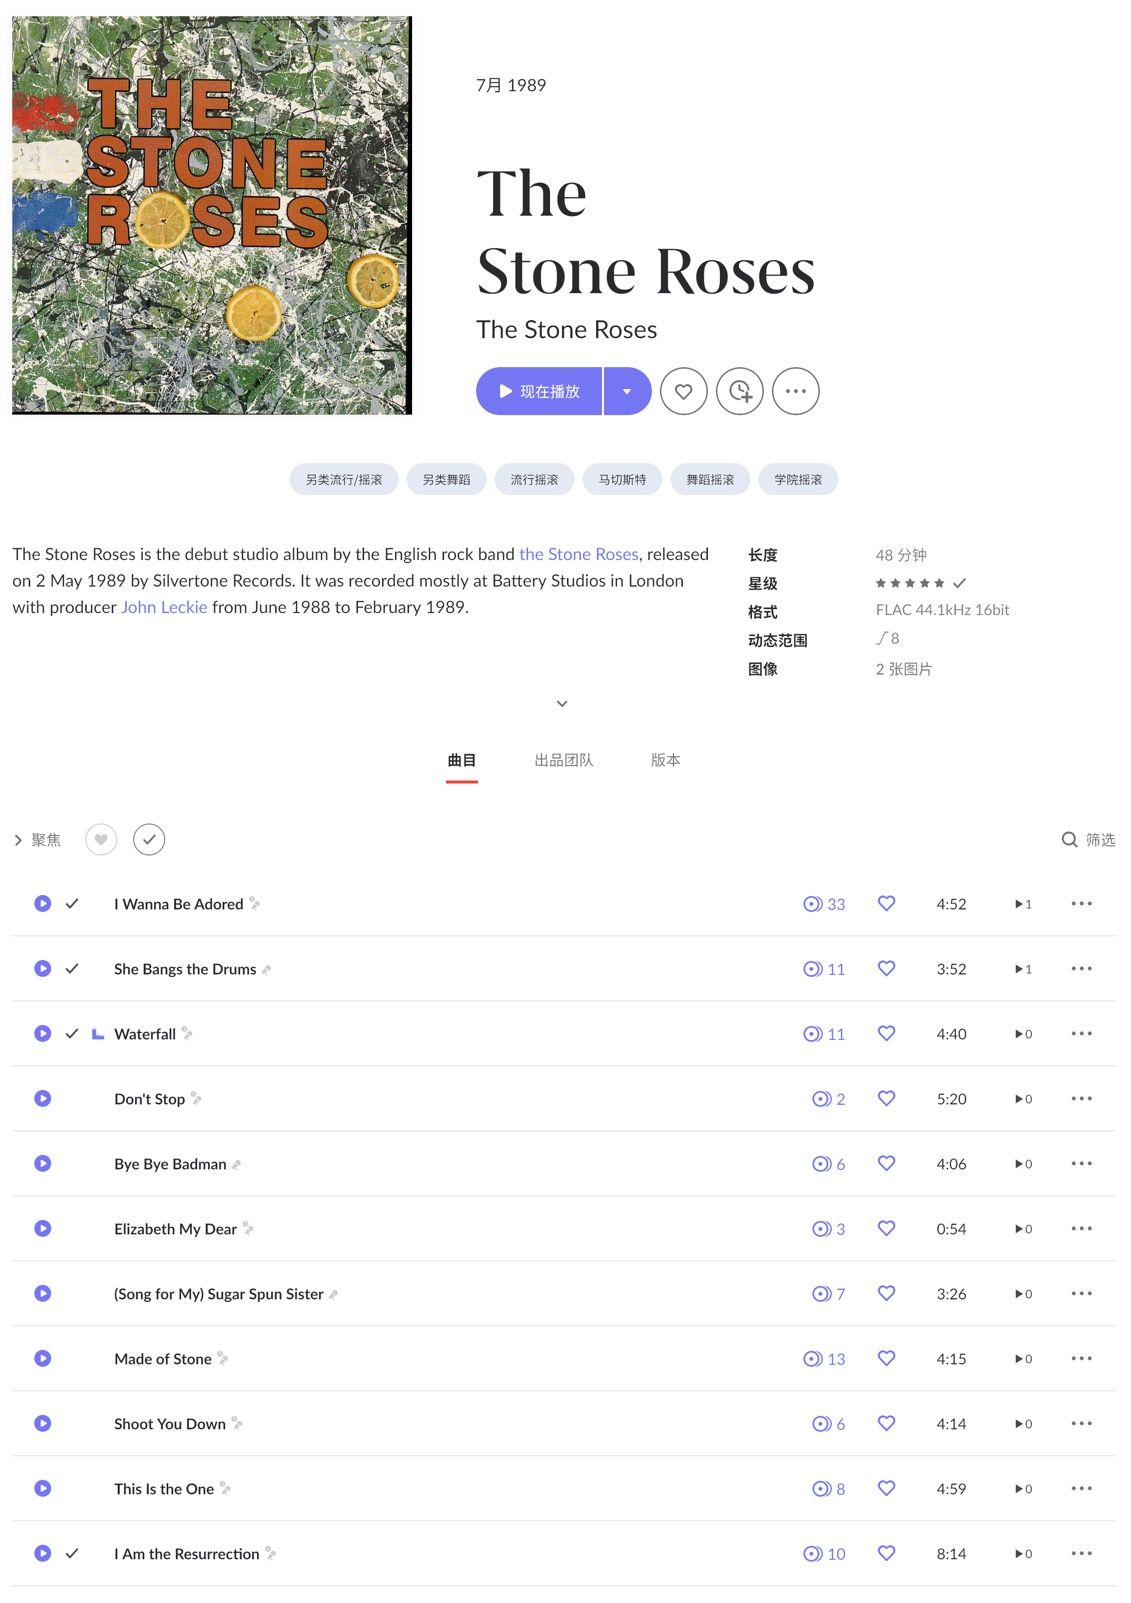Viewport: 1131px width, 1603px height.
Task: Click I Wanna Be Adored track title
Action: tap(179, 904)
